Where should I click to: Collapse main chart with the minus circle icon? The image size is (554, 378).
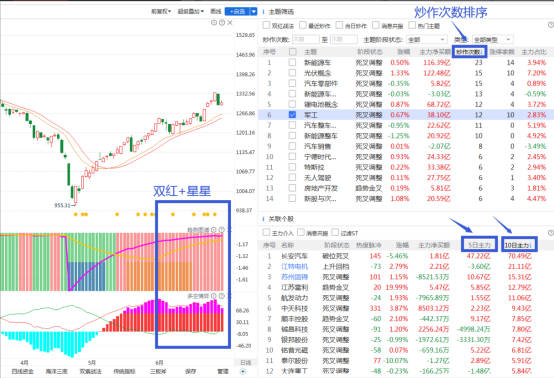coord(214,23)
